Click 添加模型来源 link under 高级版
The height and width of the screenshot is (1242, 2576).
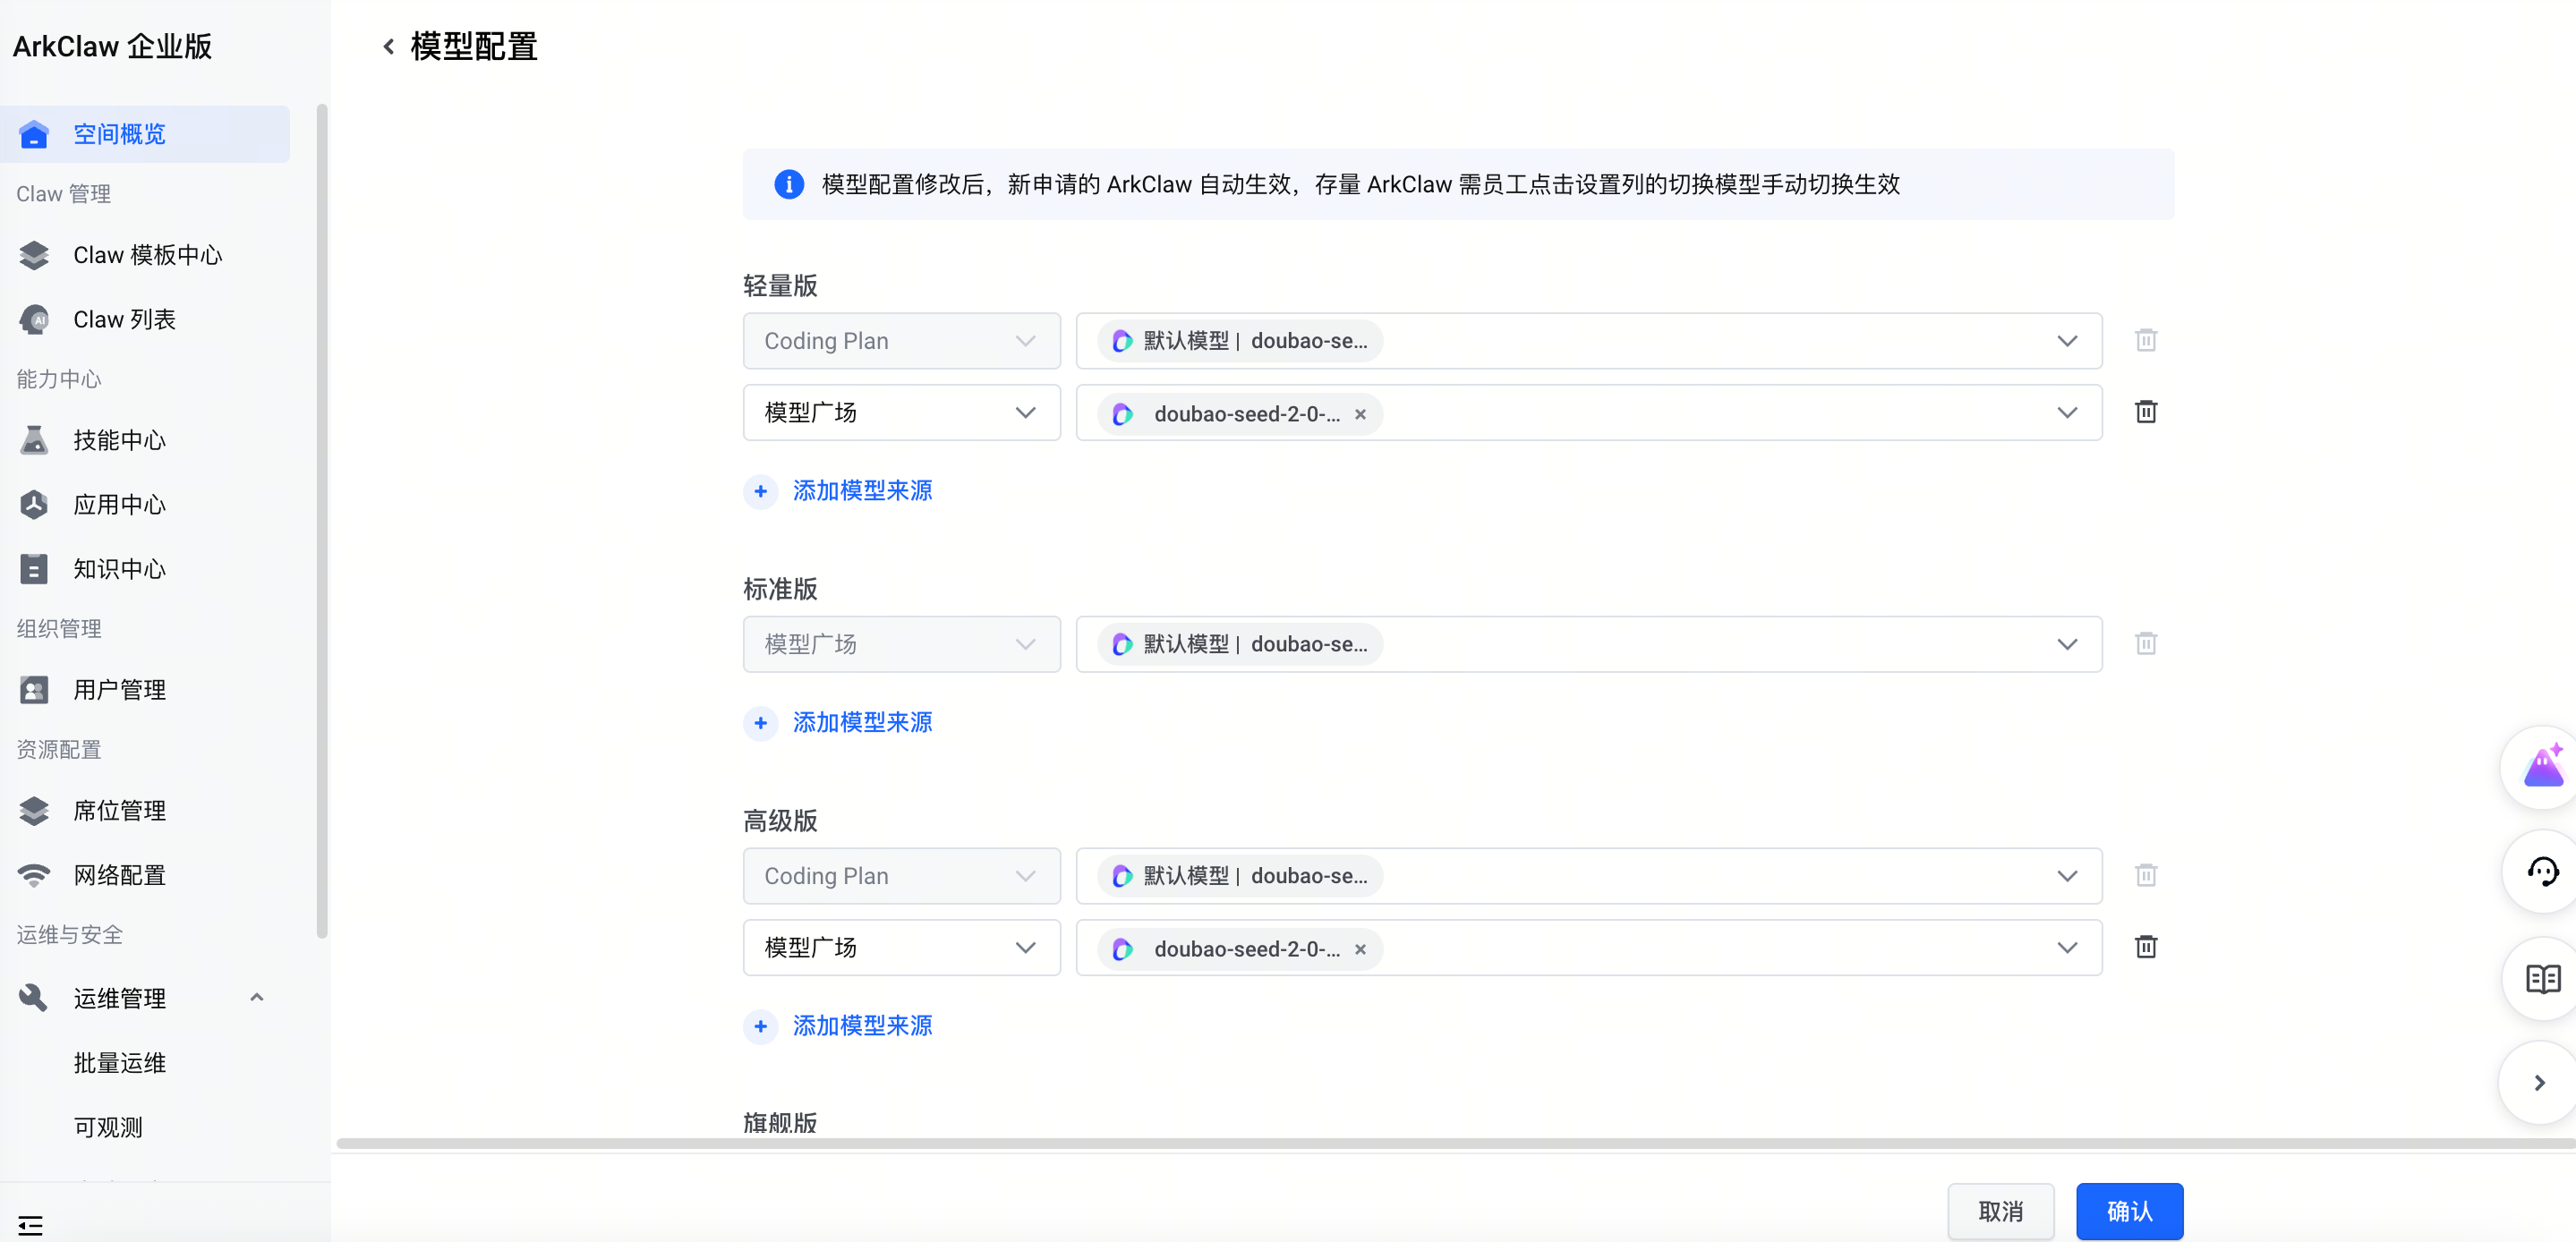coord(862,1026)
